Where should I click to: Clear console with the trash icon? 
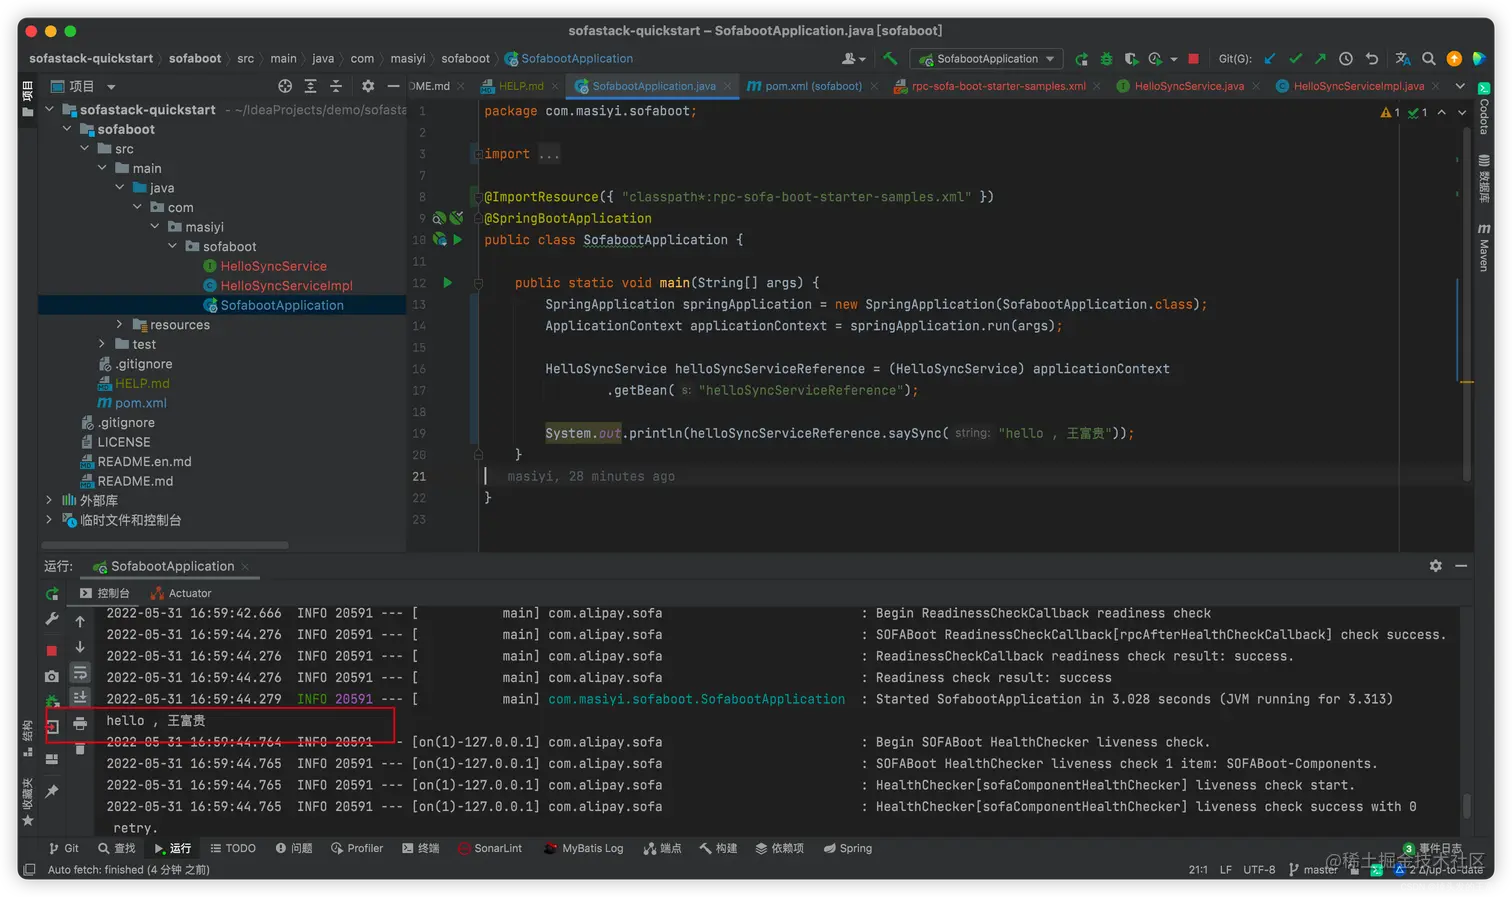click(80, 748)
